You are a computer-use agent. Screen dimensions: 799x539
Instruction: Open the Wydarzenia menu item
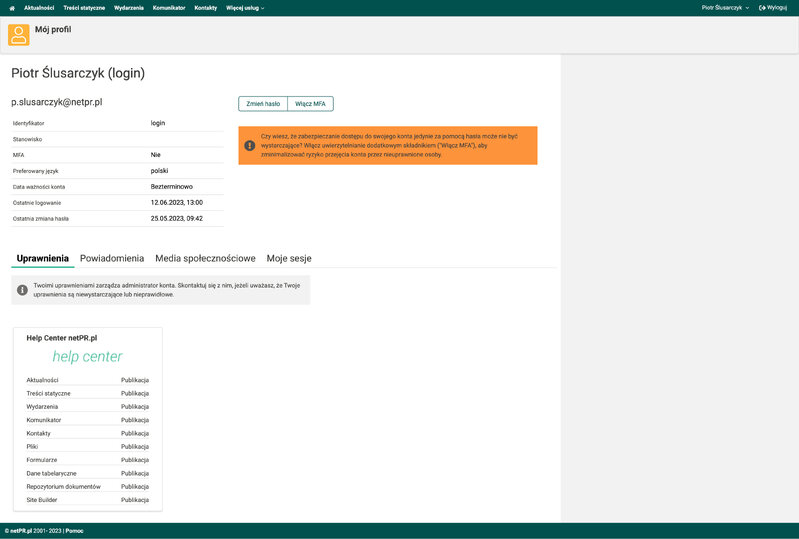click(129, 8)
